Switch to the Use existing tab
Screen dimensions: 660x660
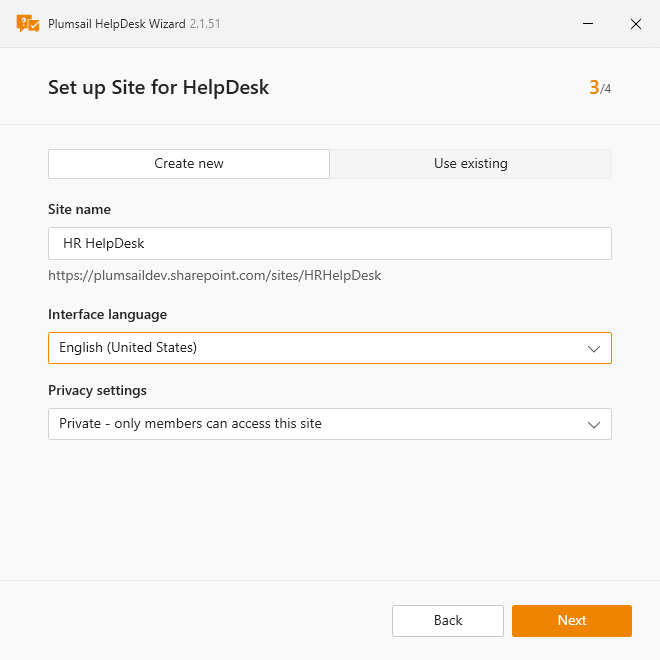point(471,164)
